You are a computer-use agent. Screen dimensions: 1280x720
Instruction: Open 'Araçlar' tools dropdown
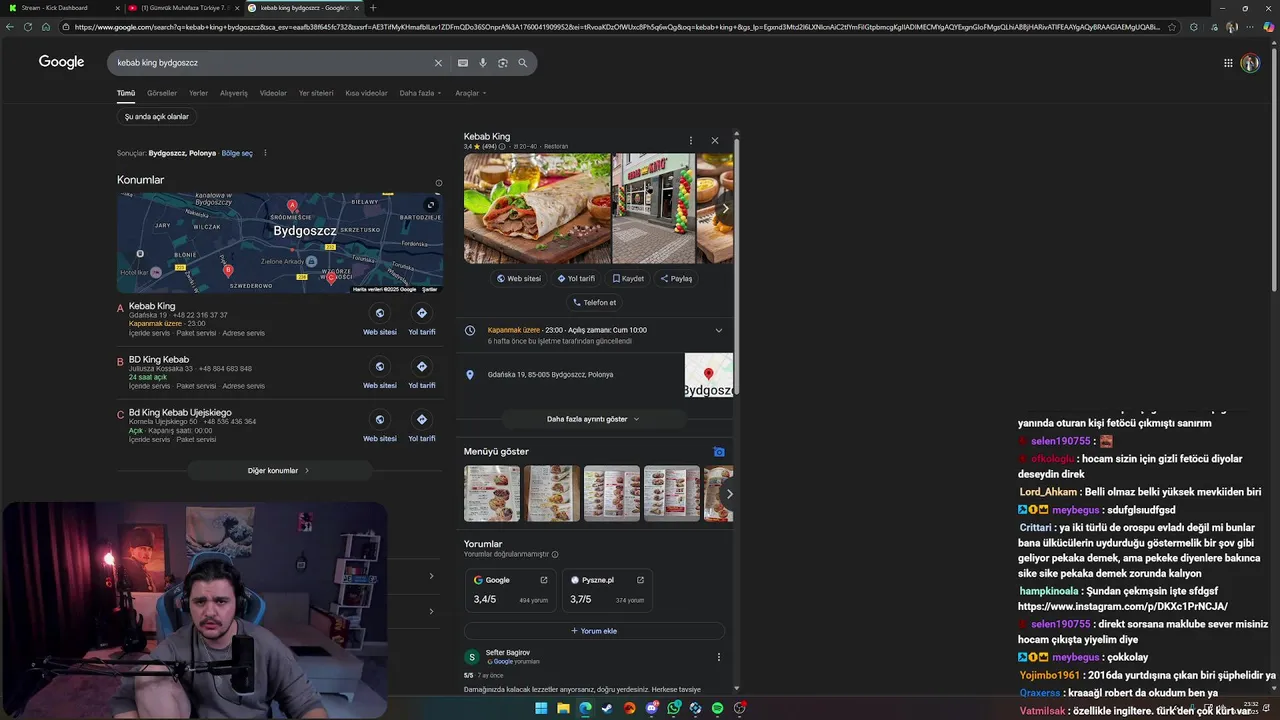[470, 93]
